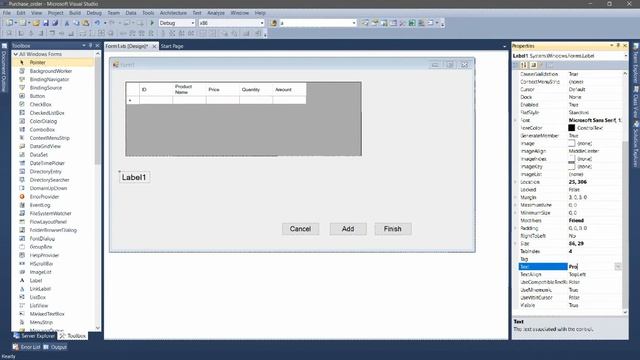Open the x86 platform dropdown
Screen dimensions: 640x360
point(262,23)
